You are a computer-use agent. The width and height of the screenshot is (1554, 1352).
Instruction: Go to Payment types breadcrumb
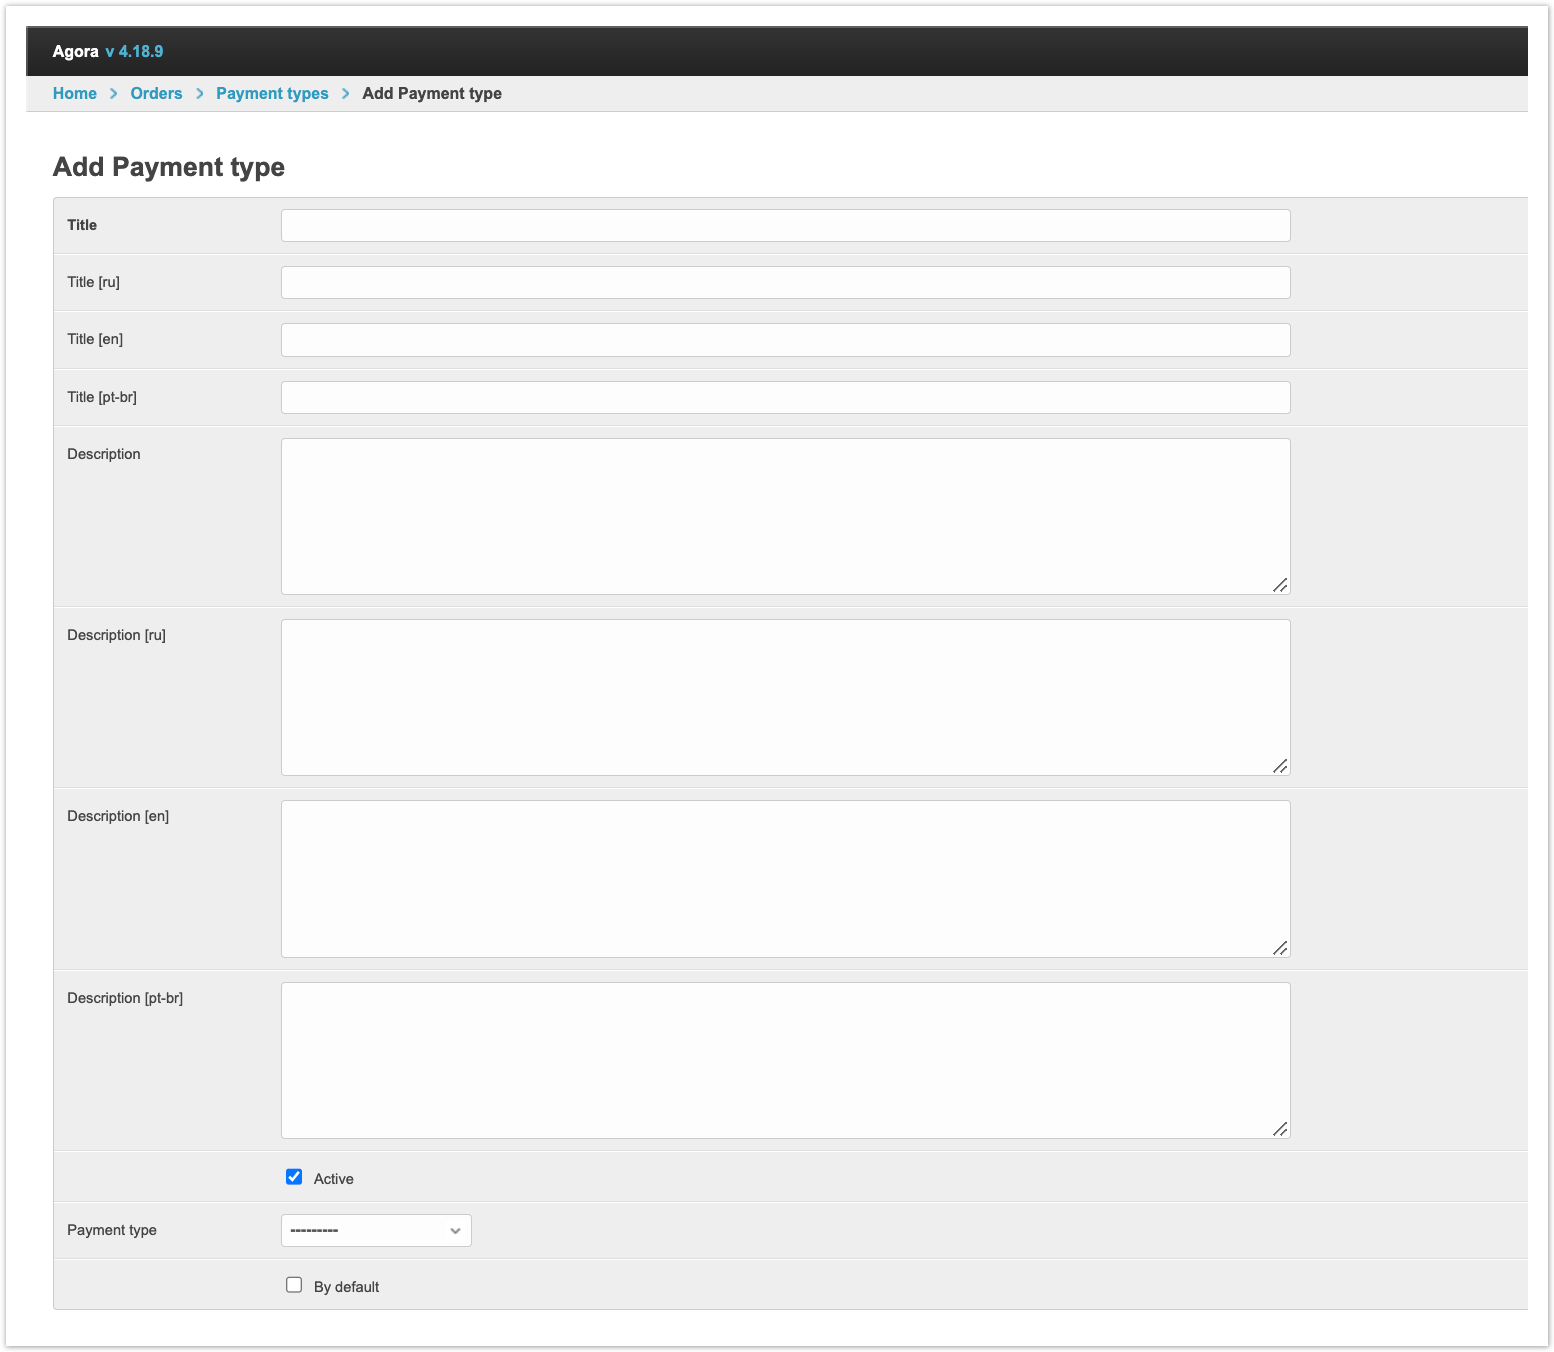tap(272, 93)
